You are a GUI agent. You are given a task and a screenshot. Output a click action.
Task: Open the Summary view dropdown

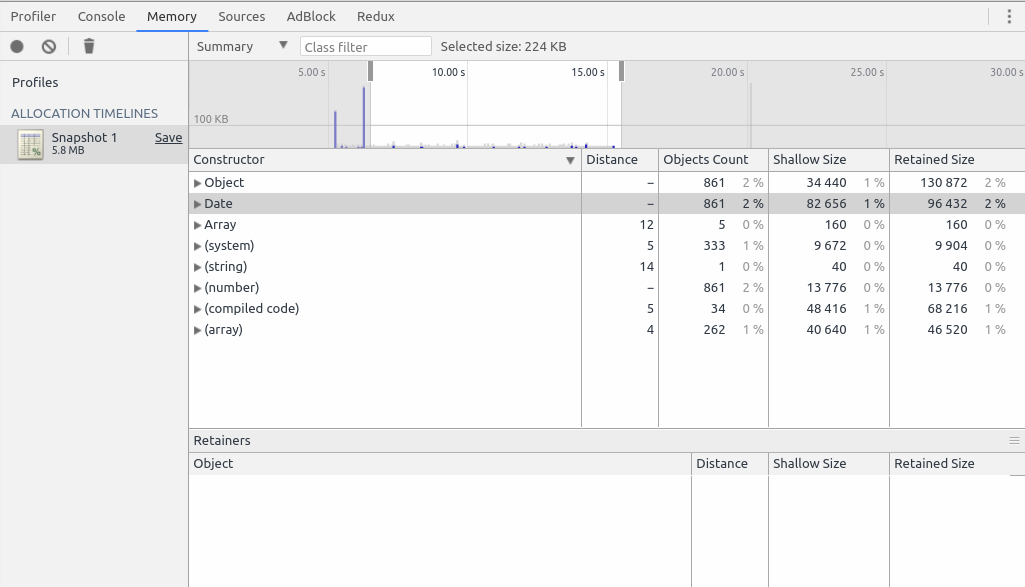(x=241, y=46)
